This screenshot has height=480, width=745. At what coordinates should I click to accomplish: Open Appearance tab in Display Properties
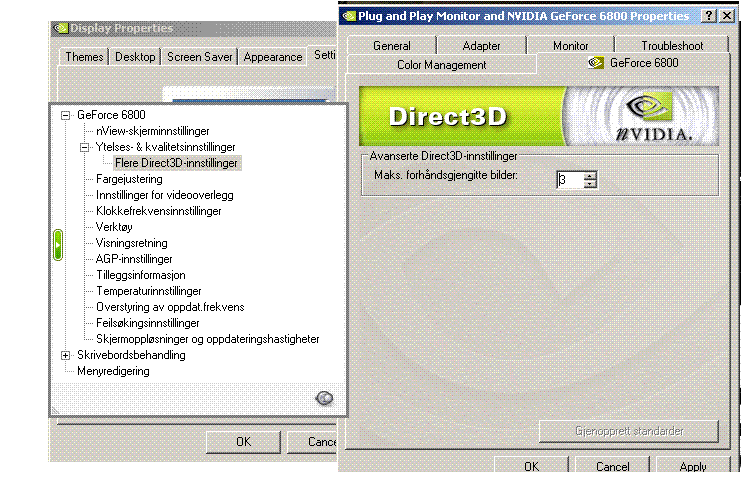pyautogui.click(x=273, y=57)
